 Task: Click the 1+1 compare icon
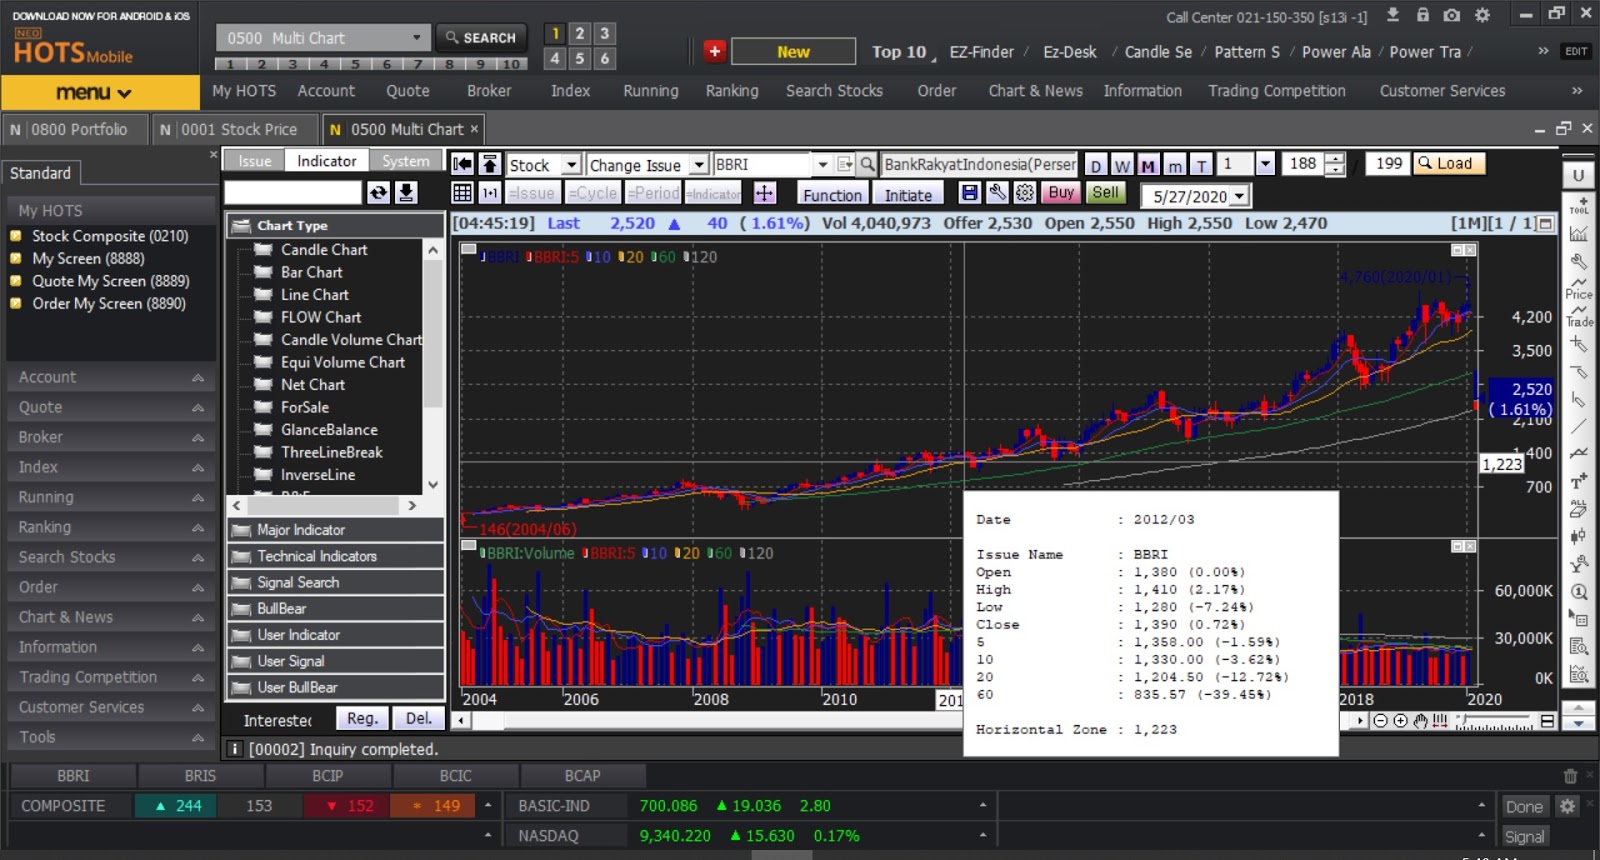490,193
